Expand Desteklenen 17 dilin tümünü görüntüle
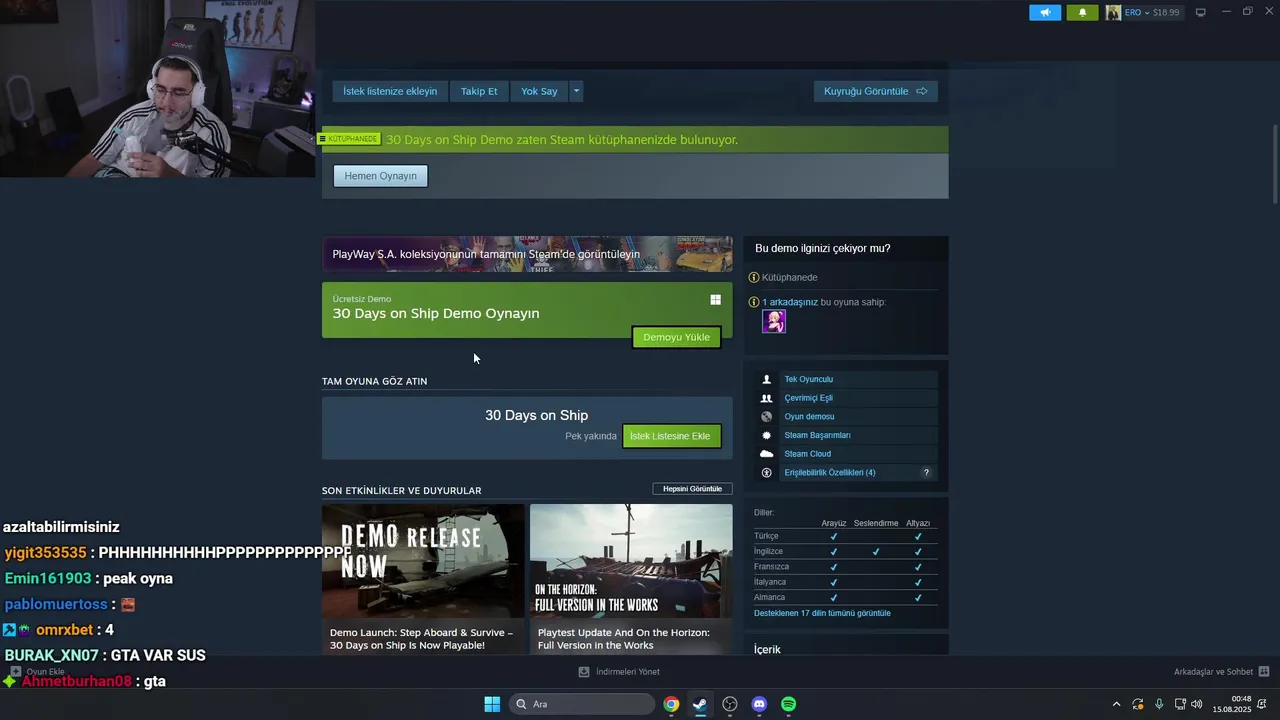 tap(822, 613)
